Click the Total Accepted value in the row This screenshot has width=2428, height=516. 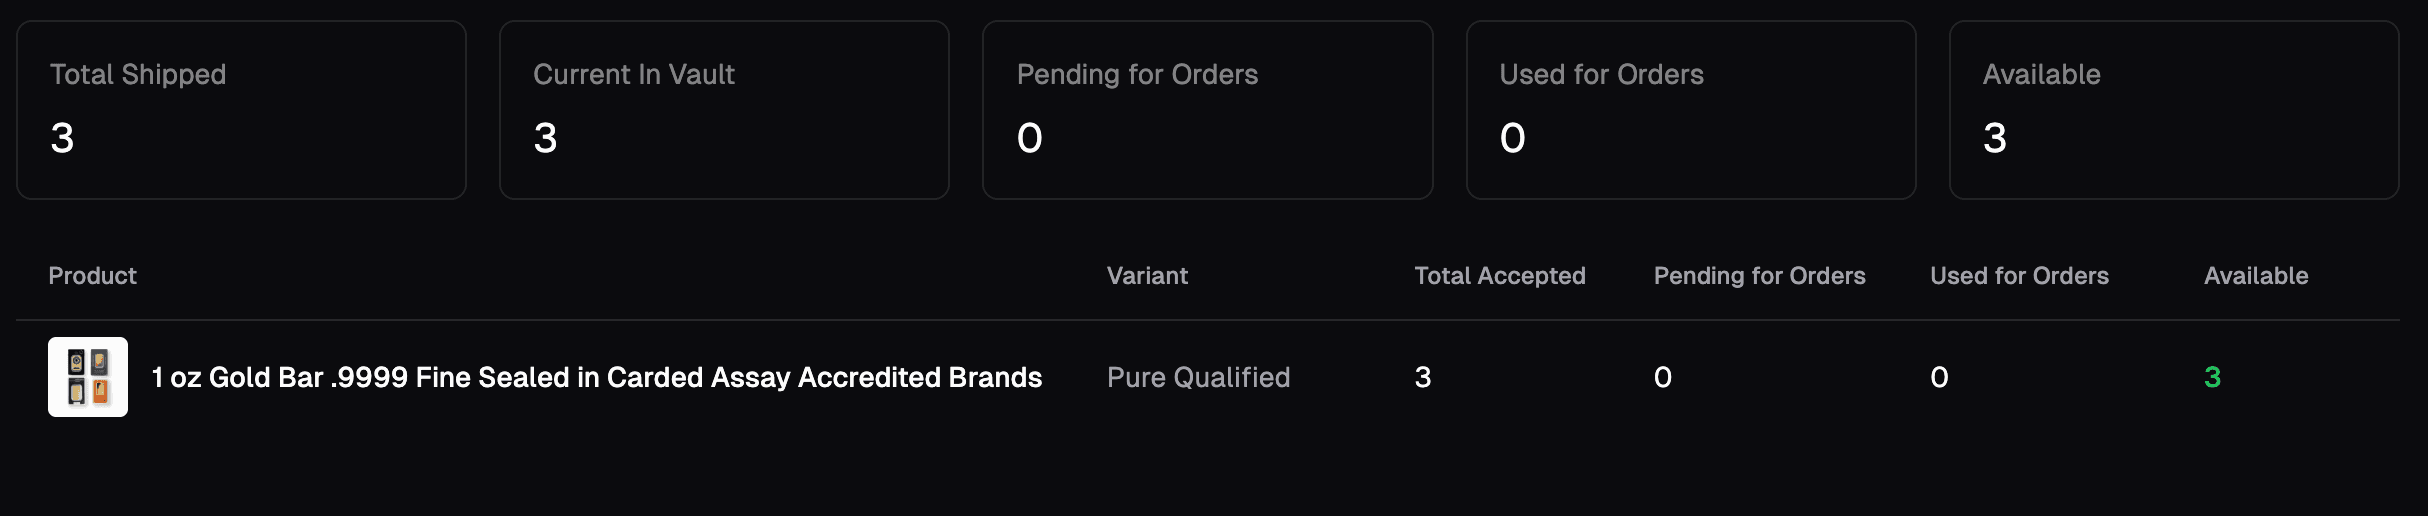(x=1423, y=377)
